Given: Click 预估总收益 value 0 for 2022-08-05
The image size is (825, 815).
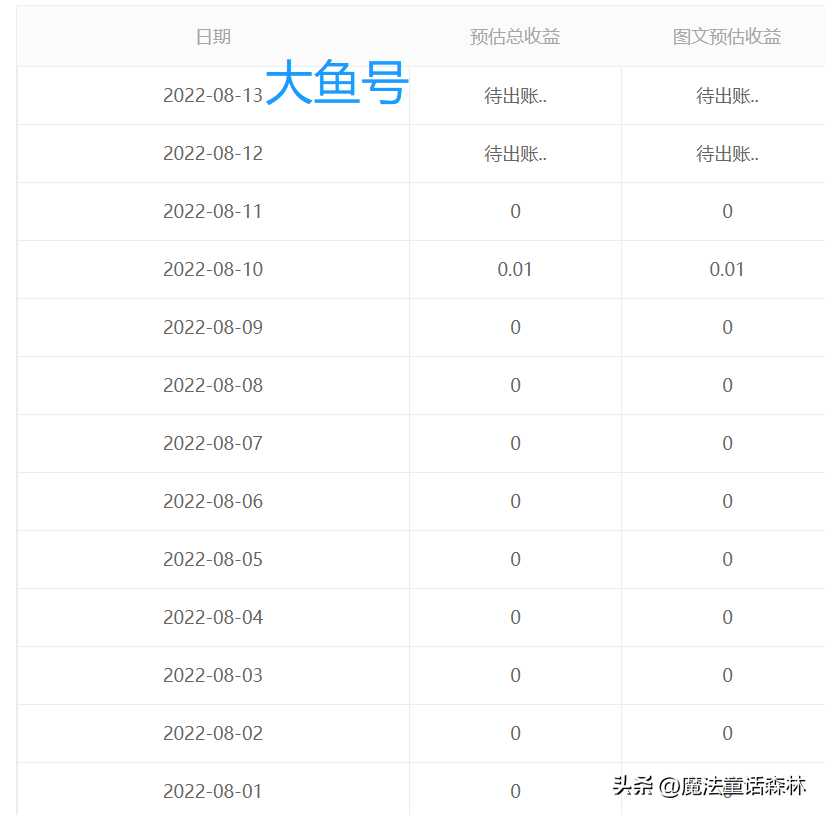Looking at the screenshot, I should [x=515, y=559].
